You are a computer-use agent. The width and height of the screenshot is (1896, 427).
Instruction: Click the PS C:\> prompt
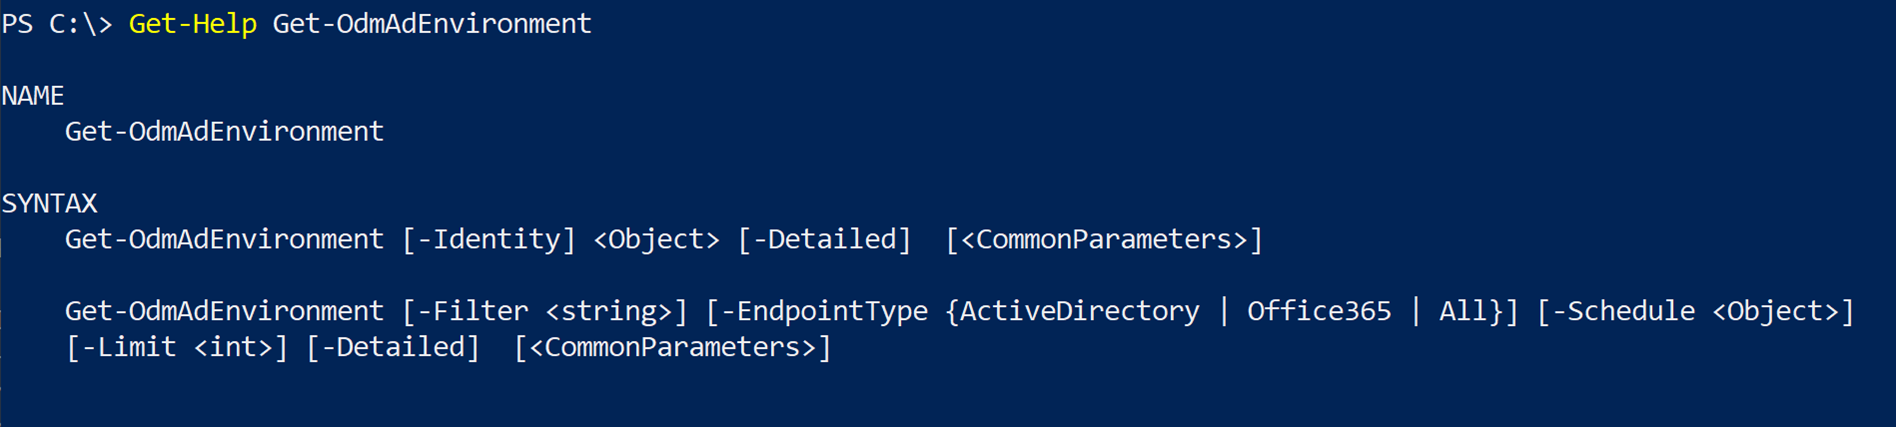coord(56,23)
